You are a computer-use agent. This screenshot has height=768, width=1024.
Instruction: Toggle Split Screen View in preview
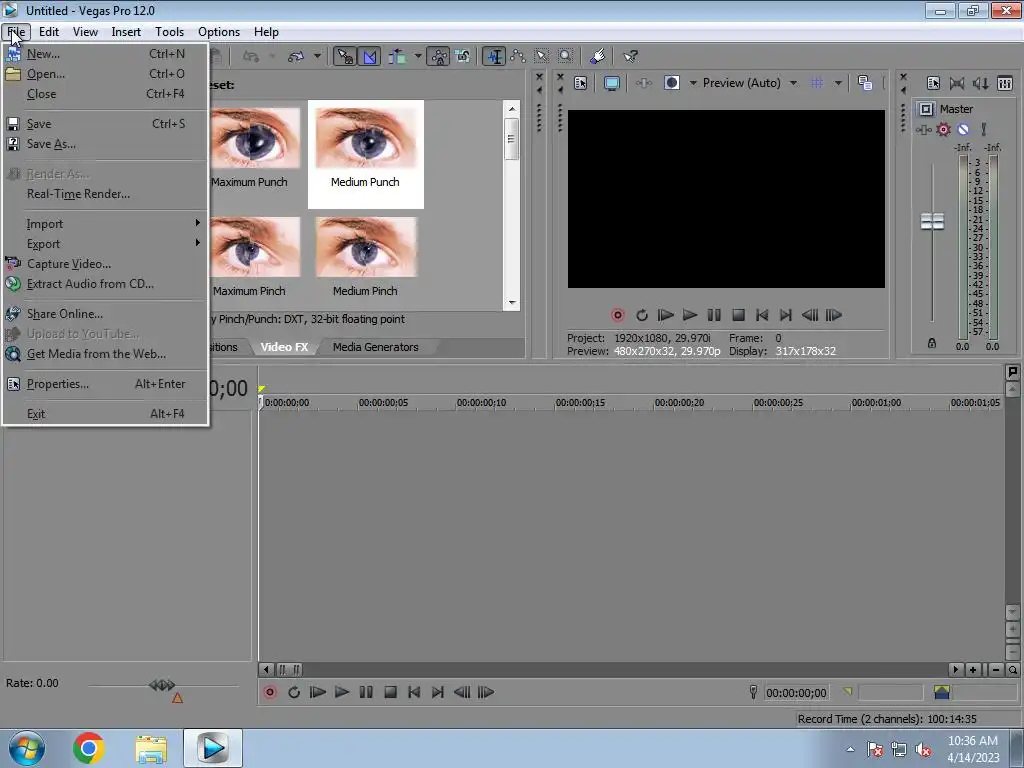[x=672, y=83]
